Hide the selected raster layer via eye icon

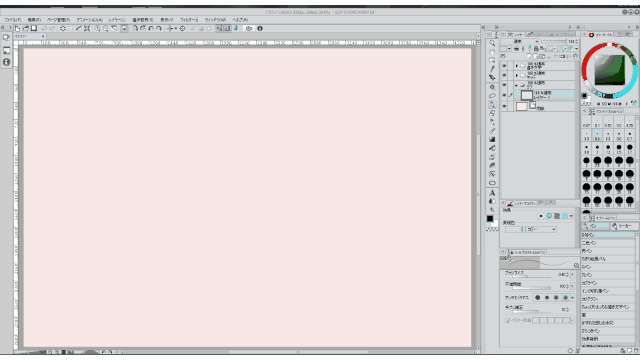504,95
